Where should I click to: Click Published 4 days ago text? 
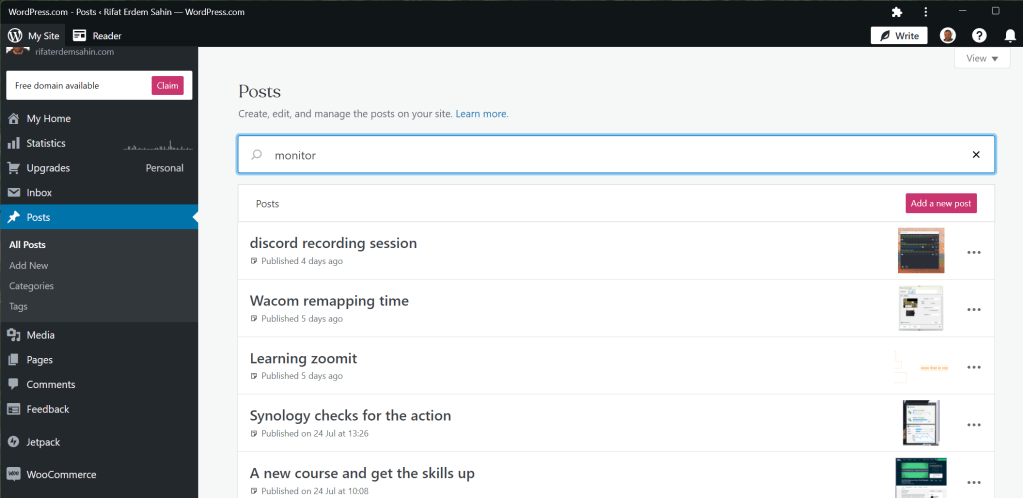[301, 261]
